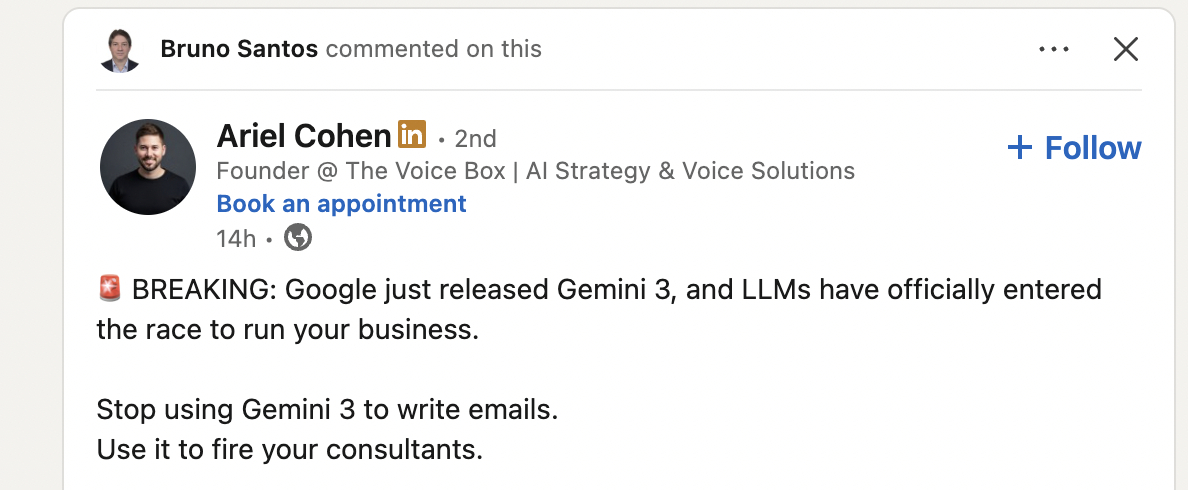Click the Founder @ The Voice Box headline
1188x490 pixels.
tap(535, 171)
